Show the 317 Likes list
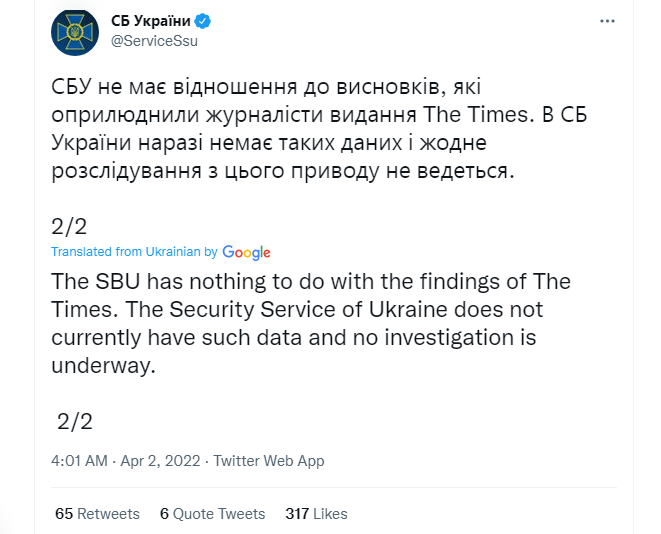The width and height of the screenshot is (661, 534). tap(316, 513)
